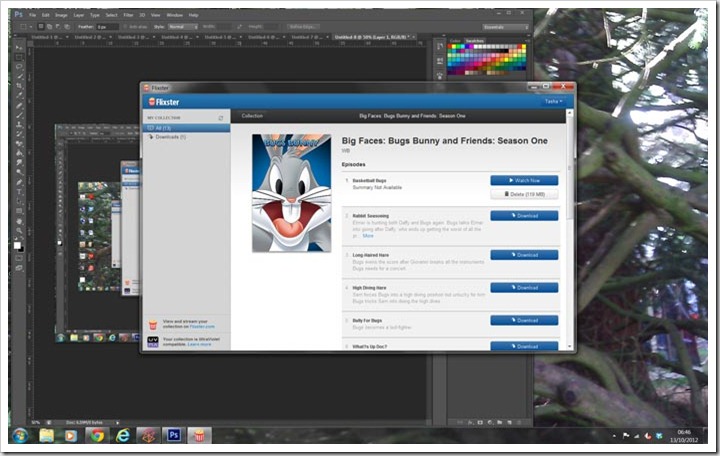Select the History Brush tool
This screenshot has width=720, height=456.
pyautogui.click(x=18, y=134)
